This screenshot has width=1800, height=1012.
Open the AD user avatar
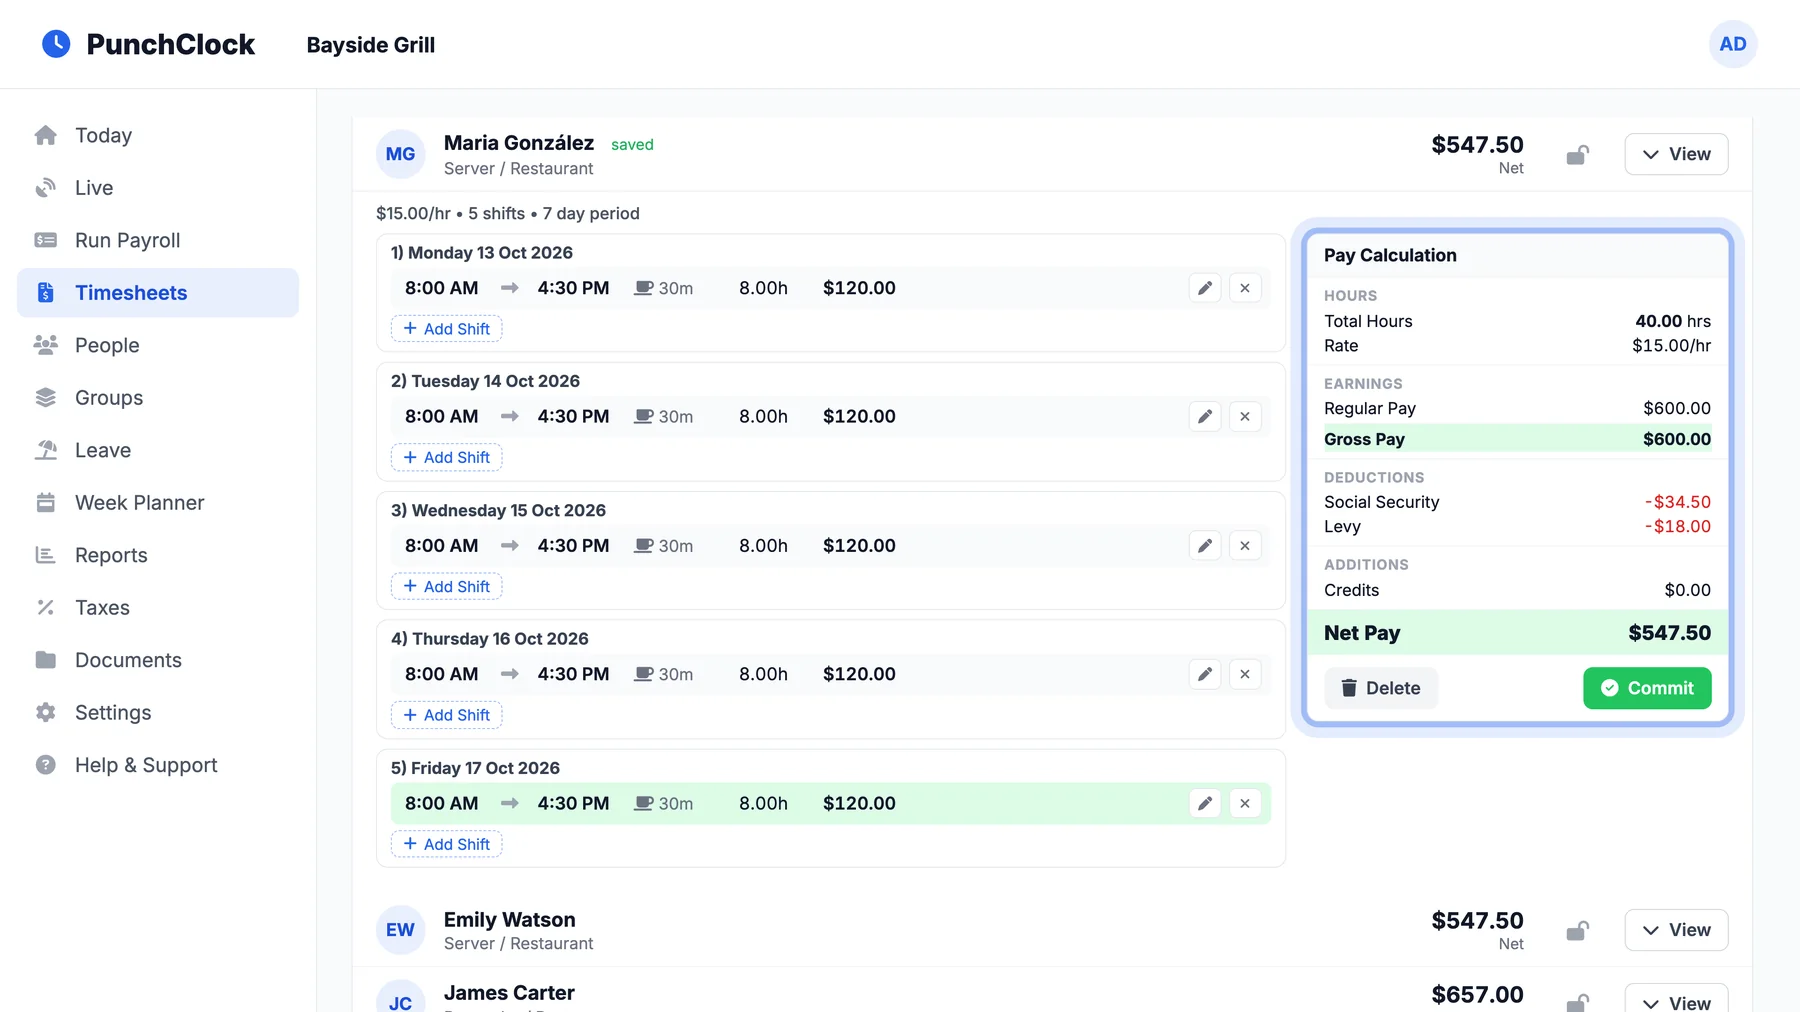click(x=1733, y=44)
